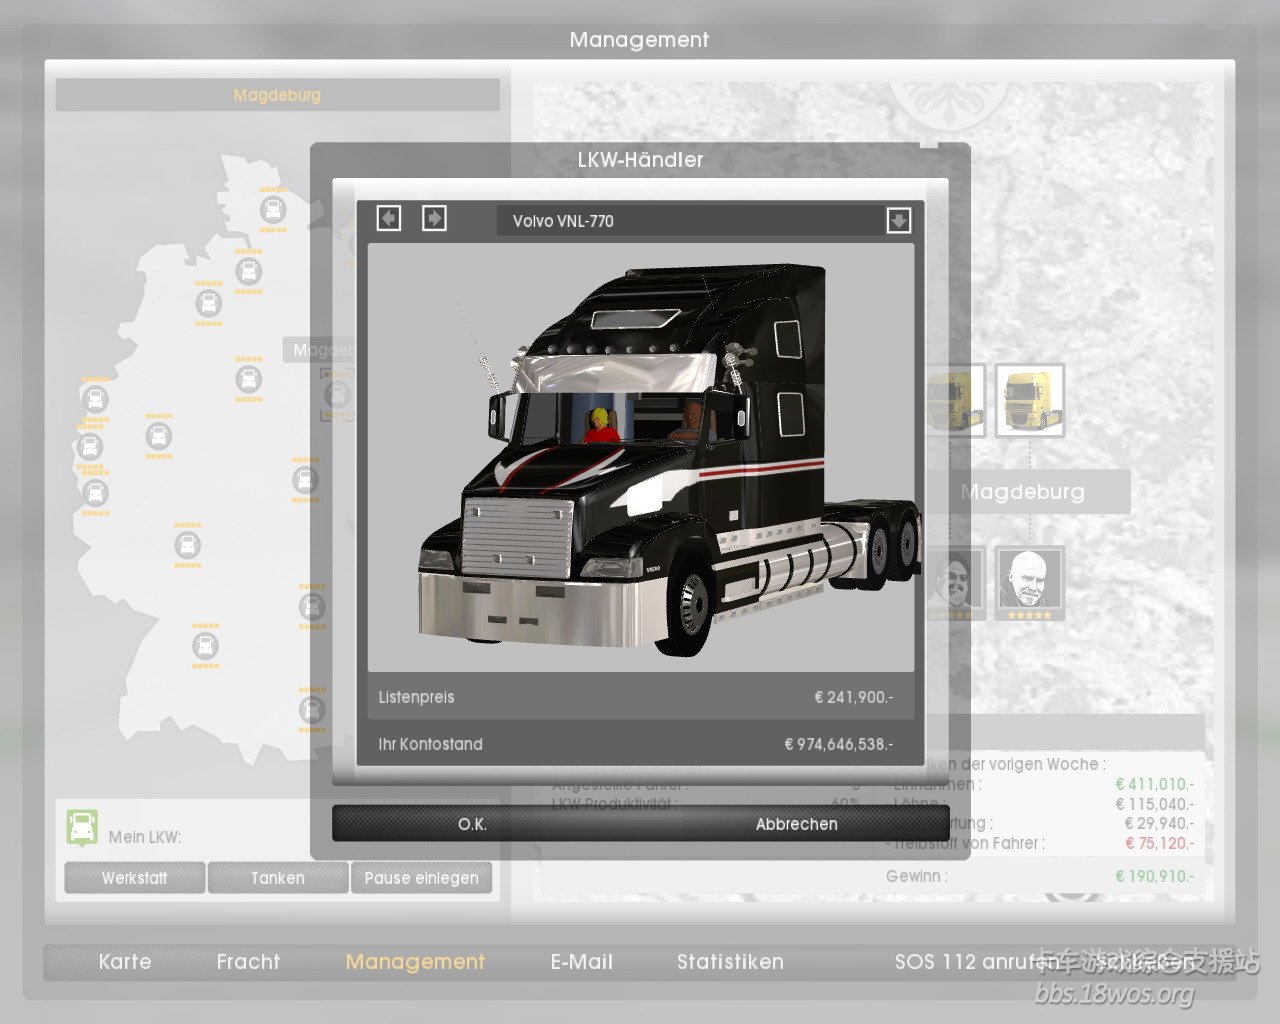Select the Volvo VNL-770 model field
The width and height of the screenshot is (1280, 1024).
coord(691,221)
